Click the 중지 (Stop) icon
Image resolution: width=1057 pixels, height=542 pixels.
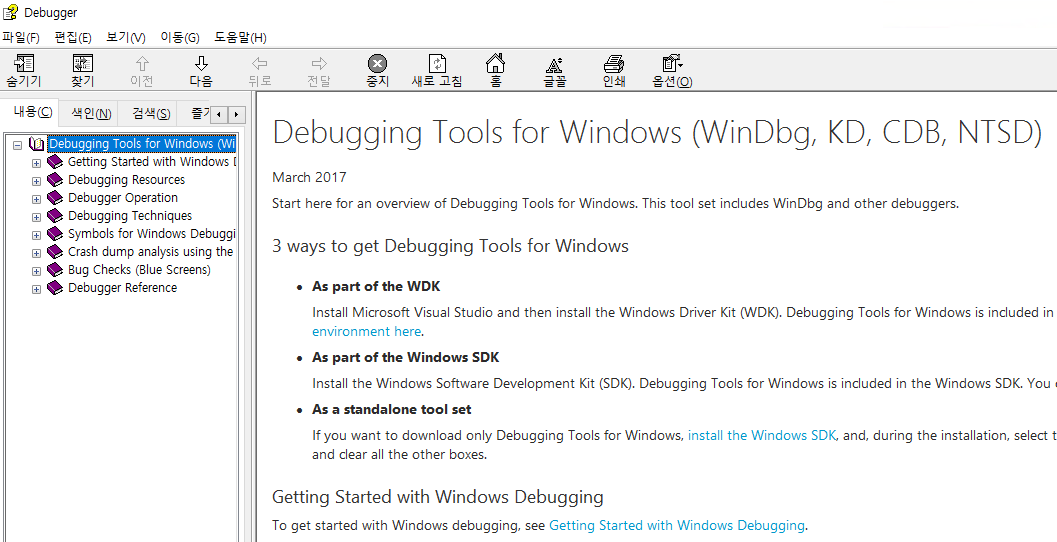378,64
